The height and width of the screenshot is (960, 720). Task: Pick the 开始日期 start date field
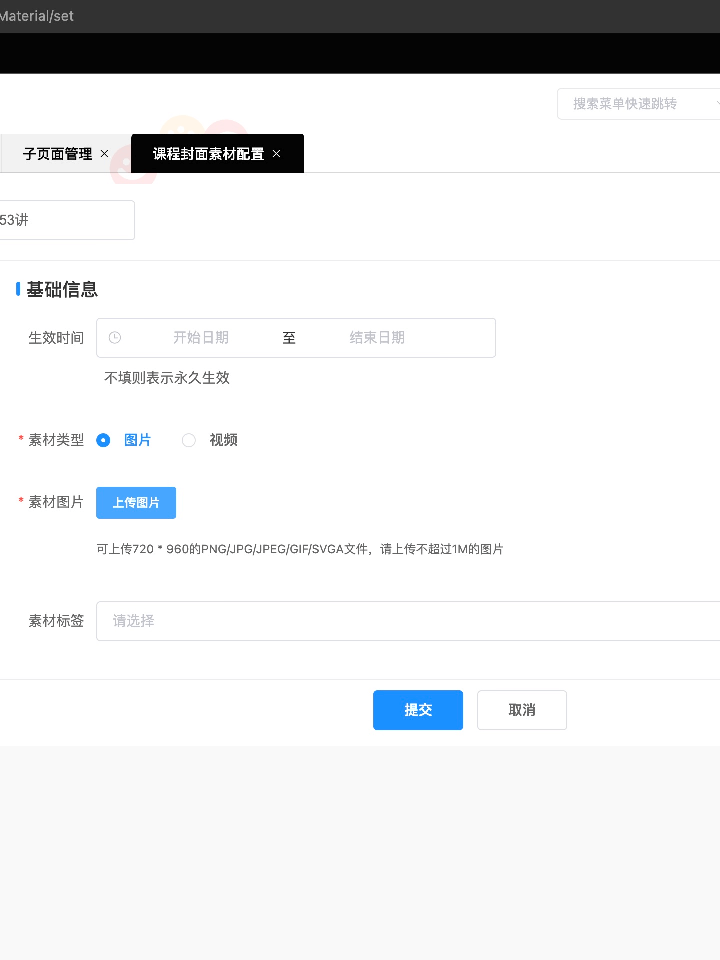pyautogui.click(x=201, y=338)
